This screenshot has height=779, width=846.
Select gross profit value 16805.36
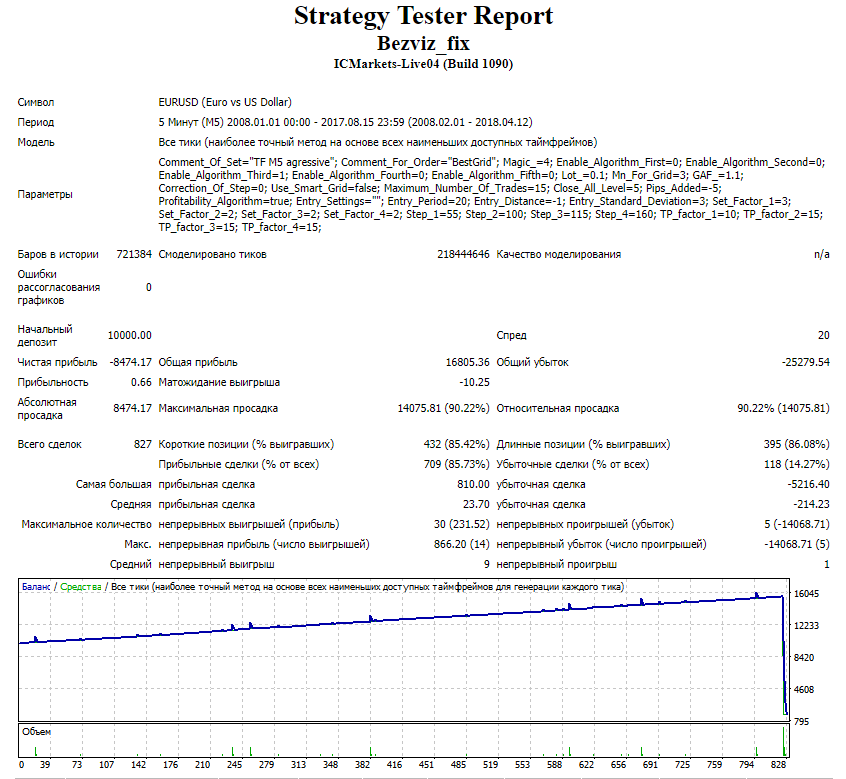(x=467, y=363)
